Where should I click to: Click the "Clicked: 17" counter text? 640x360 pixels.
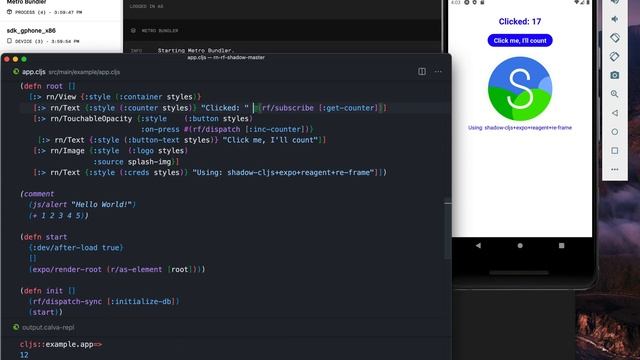tap(520, 22)
